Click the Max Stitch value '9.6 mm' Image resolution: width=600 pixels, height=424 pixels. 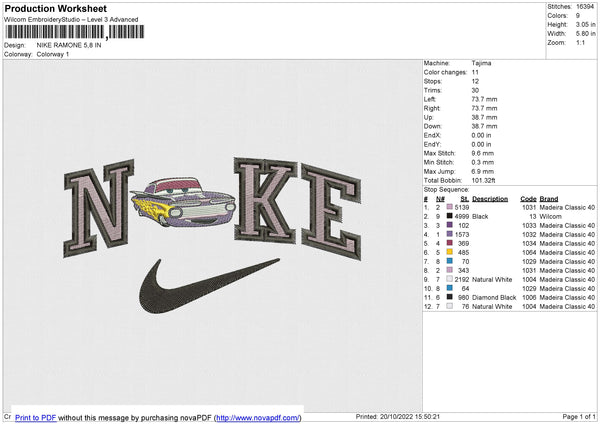click(x=483, y=153)
